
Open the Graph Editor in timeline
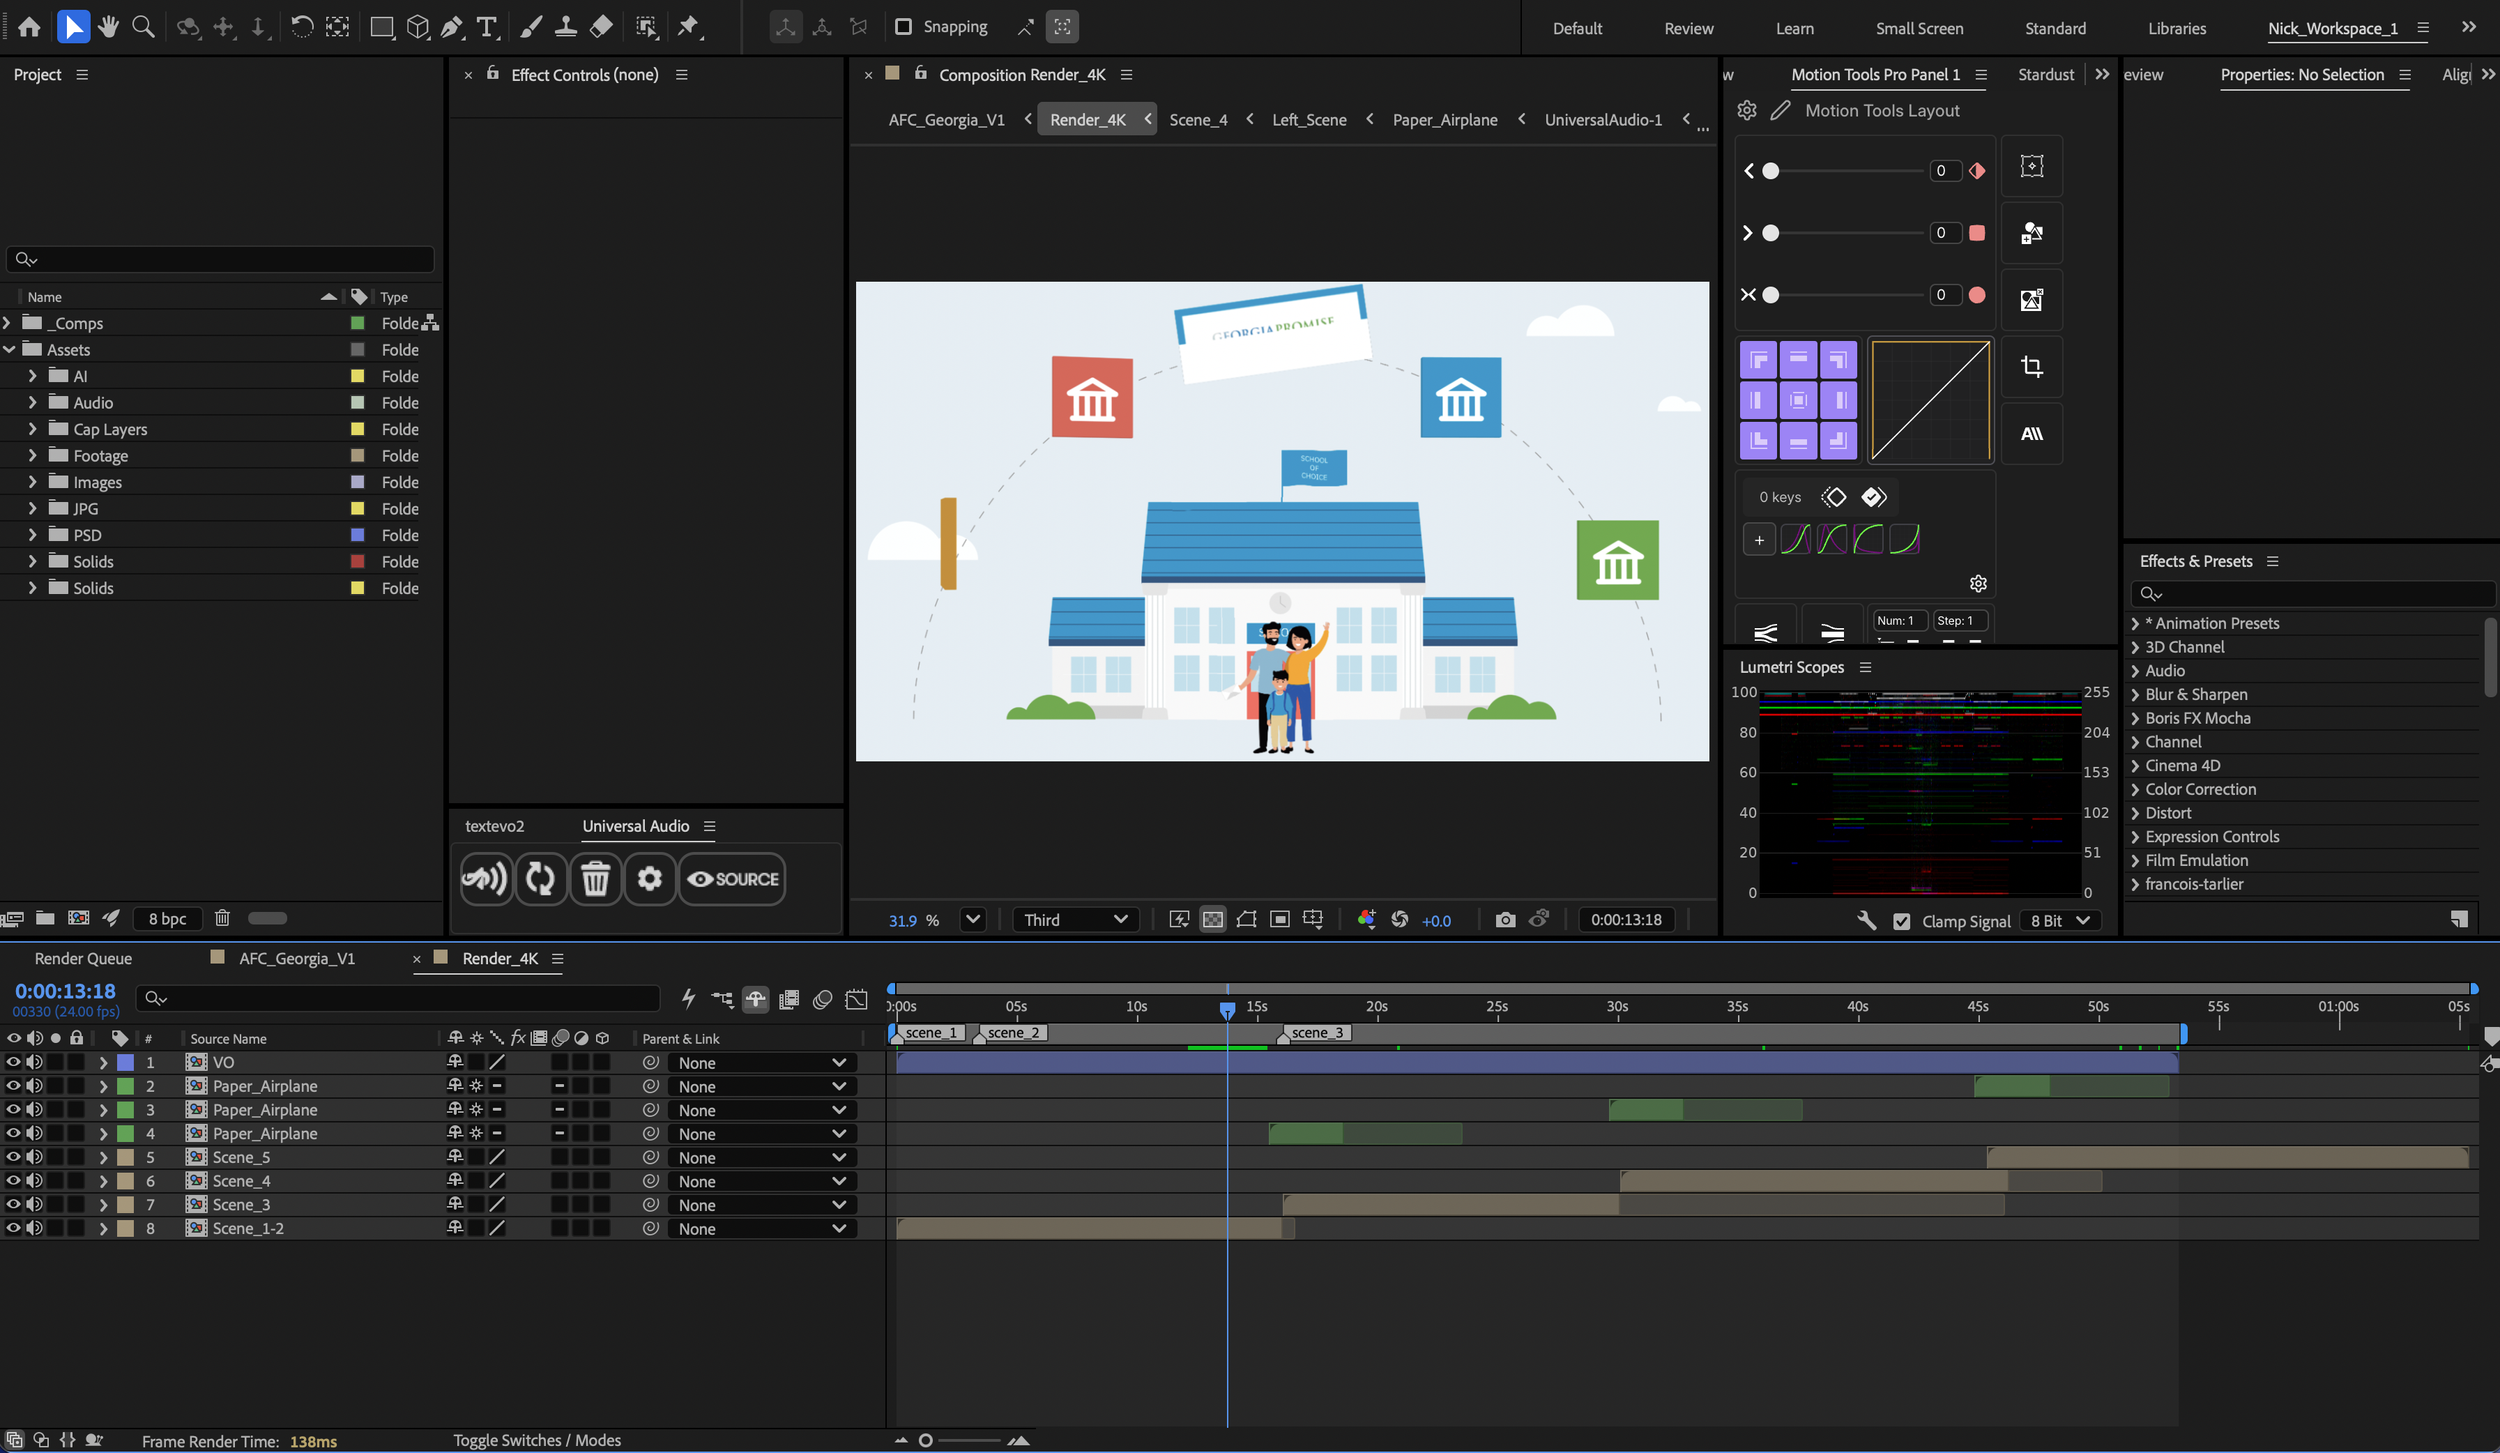click(x=857, y=998)
